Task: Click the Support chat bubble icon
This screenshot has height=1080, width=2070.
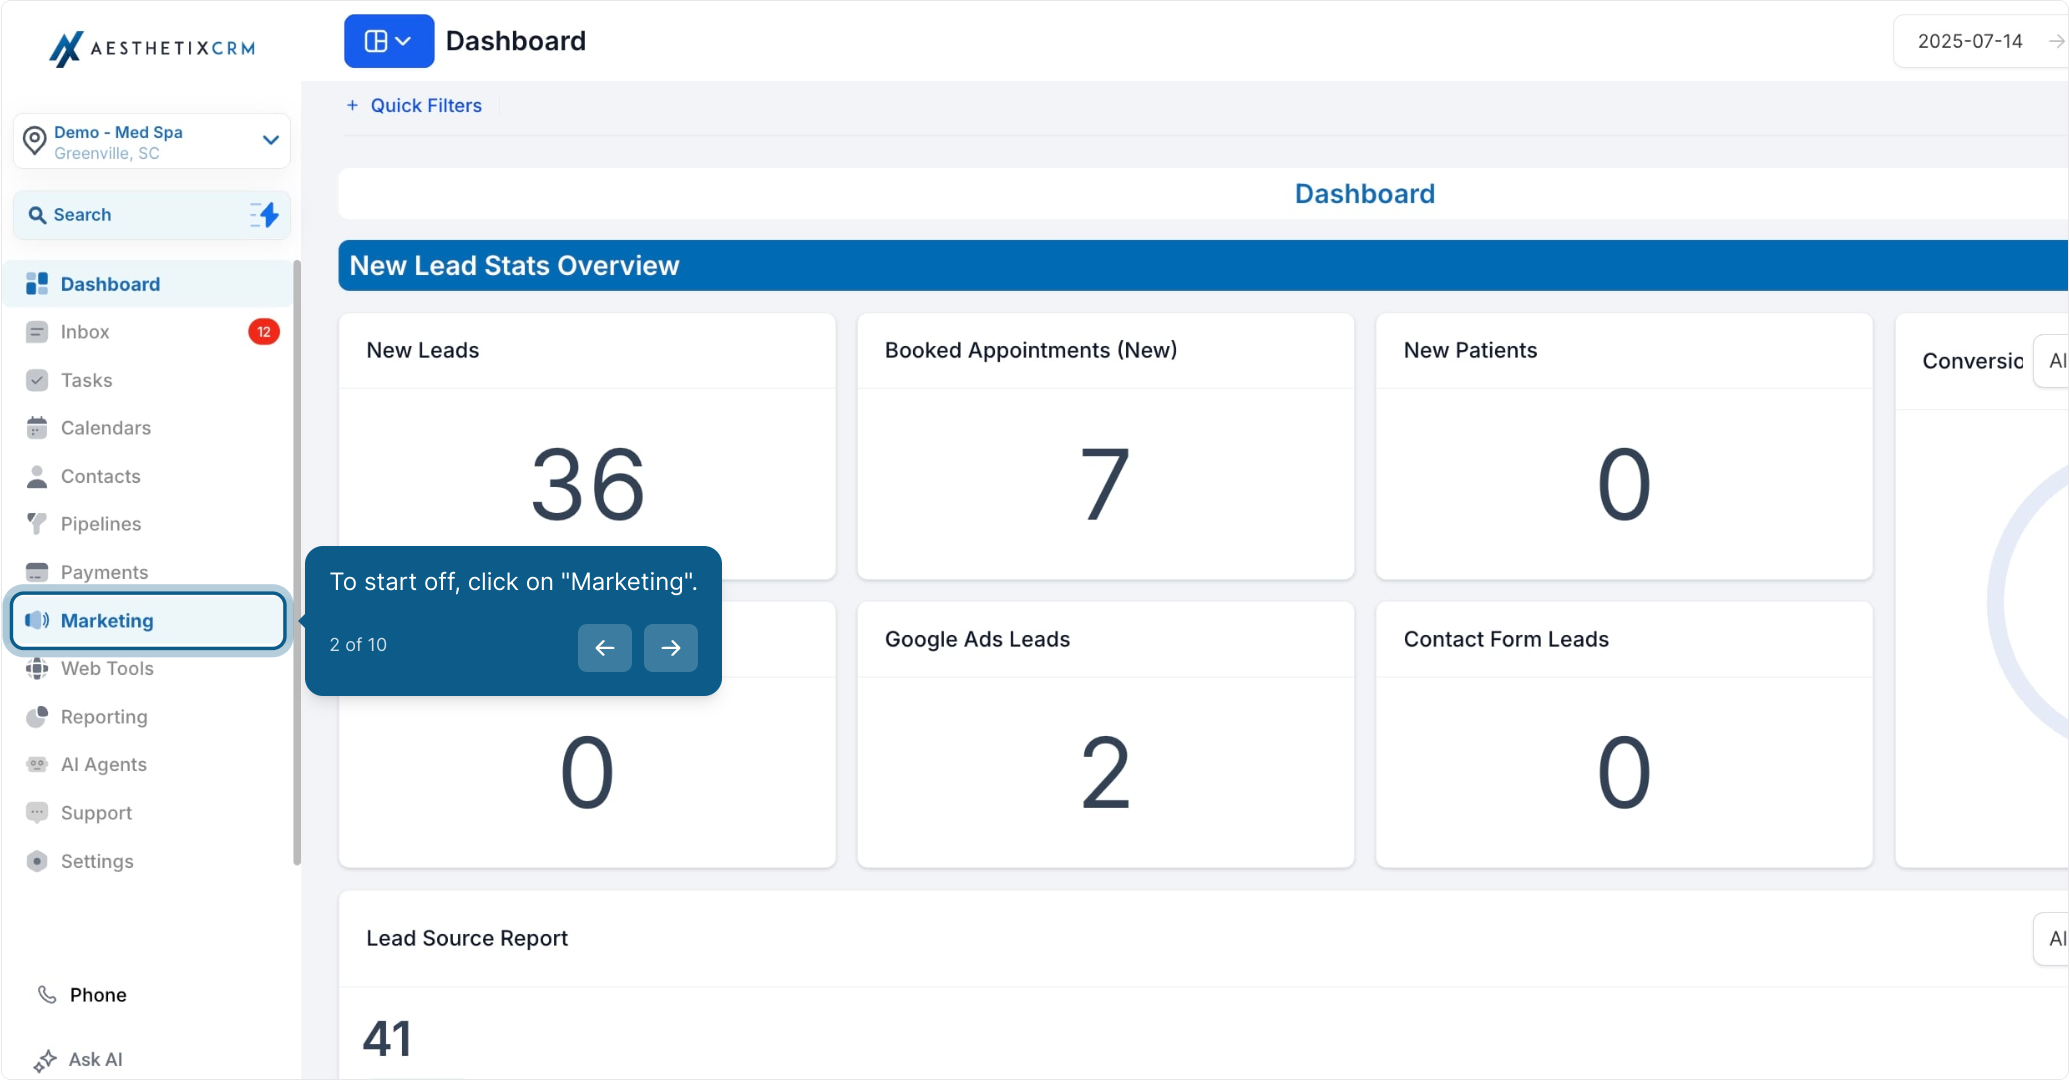Action: (37, 813)
